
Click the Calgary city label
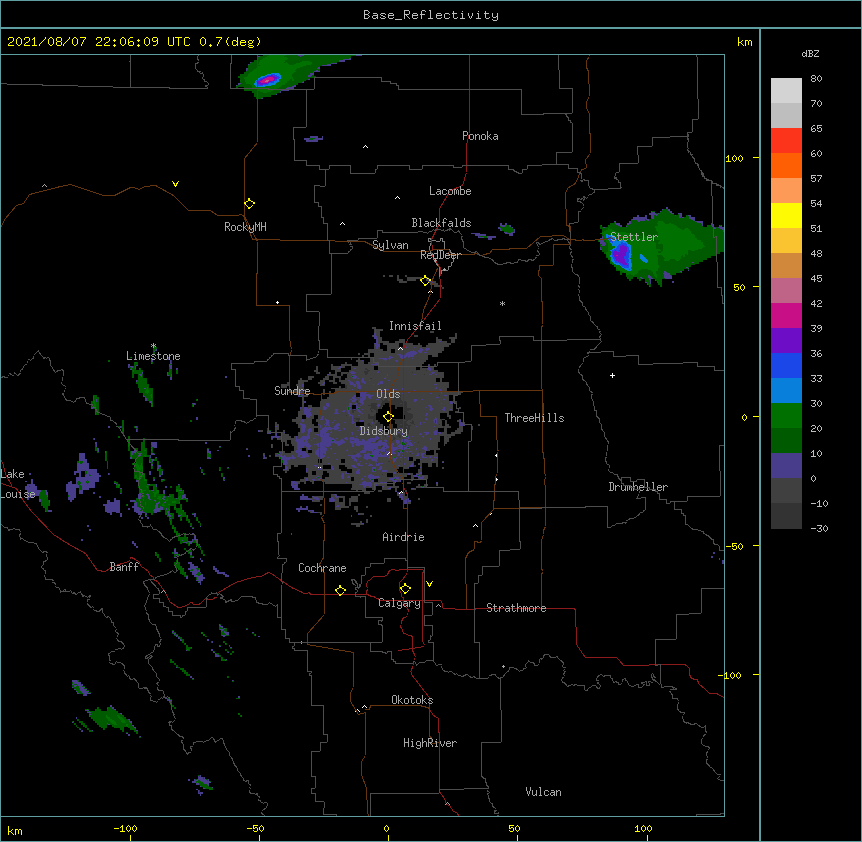399,603
